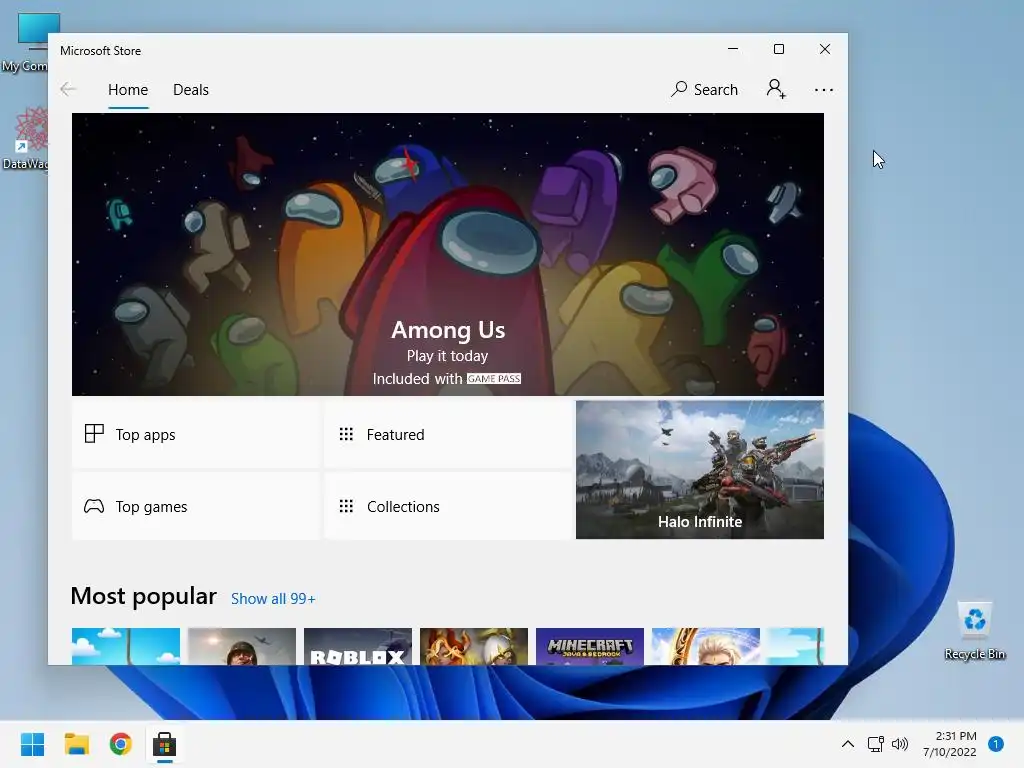Switch to the Home tab

point(128,89)
